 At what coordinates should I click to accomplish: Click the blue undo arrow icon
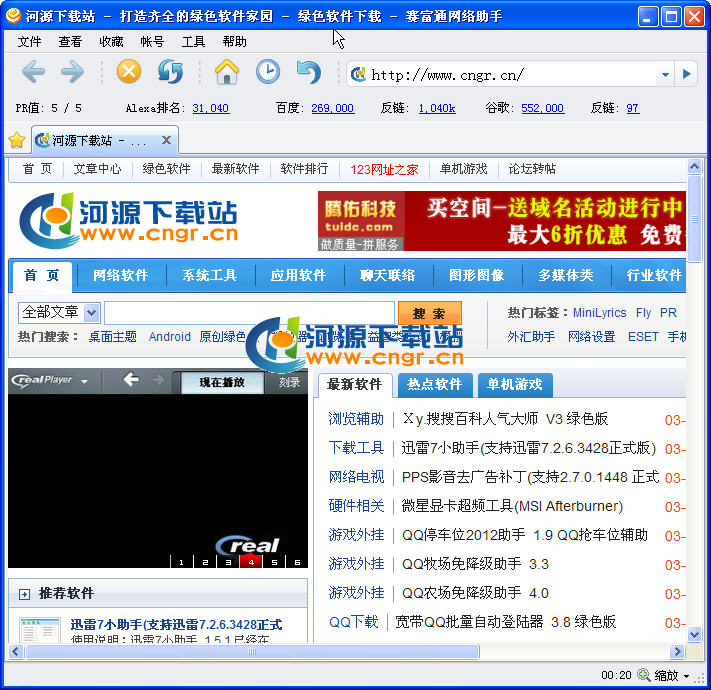pyautogui.click(x=309, y=72)
